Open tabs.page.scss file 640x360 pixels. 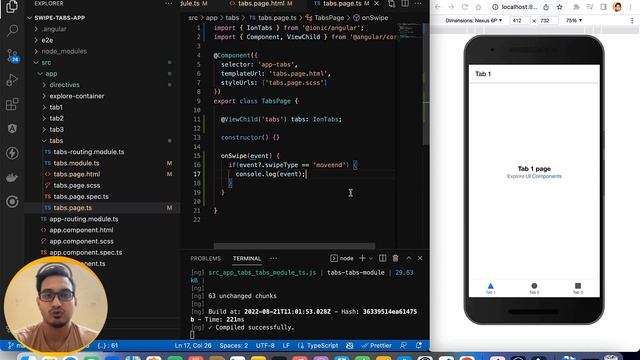(x=77, y=185)
